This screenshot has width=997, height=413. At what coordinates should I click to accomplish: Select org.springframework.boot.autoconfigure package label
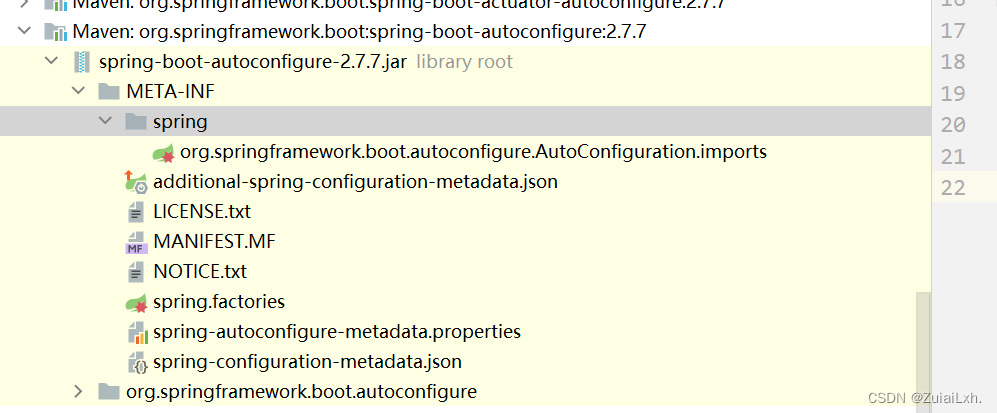coord(301,391)
